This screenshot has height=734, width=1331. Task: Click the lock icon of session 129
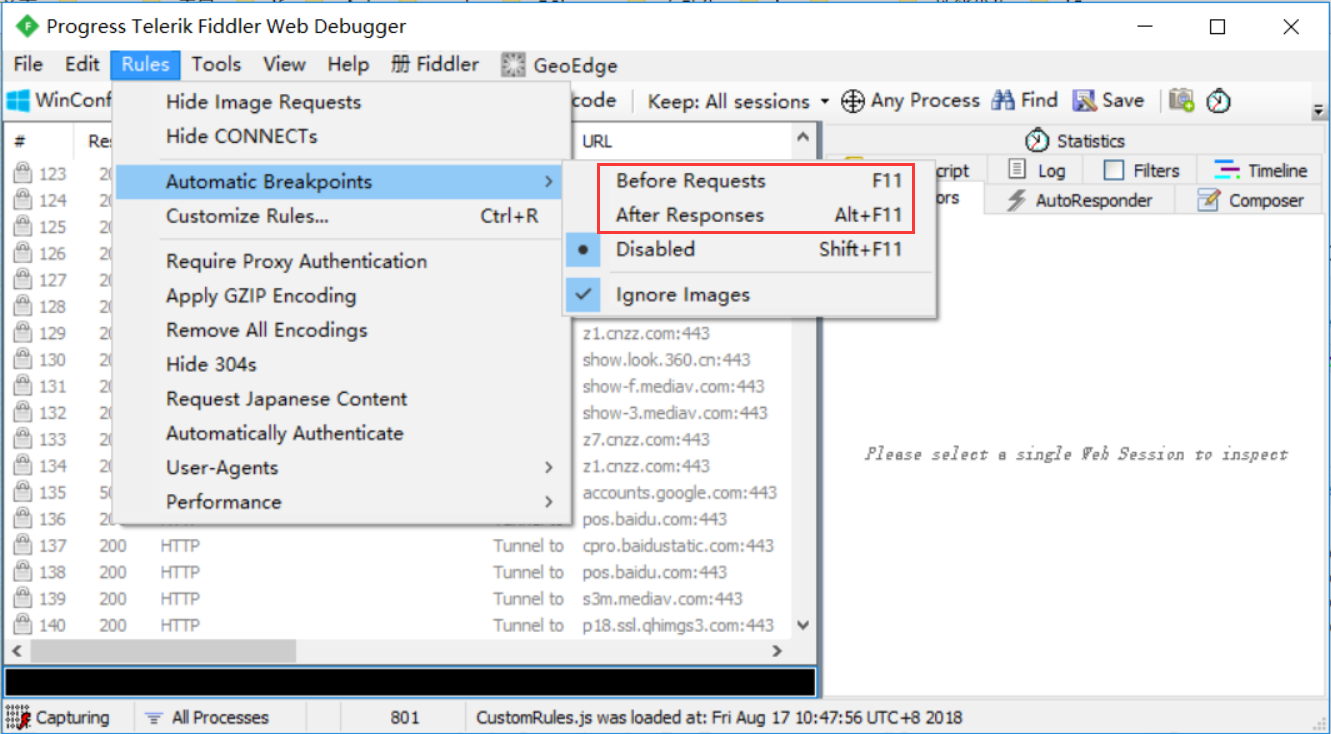pos(21,333)
